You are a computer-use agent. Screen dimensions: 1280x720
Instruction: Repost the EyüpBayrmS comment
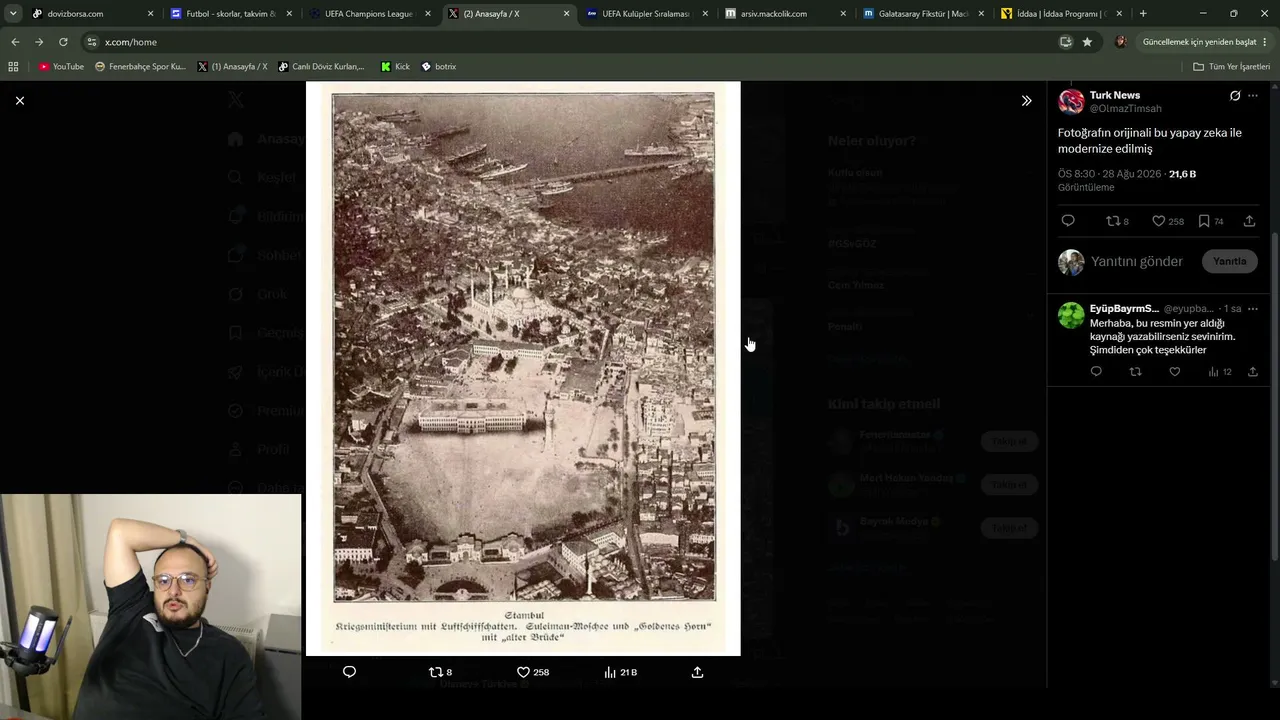[x=1135, y=372]
